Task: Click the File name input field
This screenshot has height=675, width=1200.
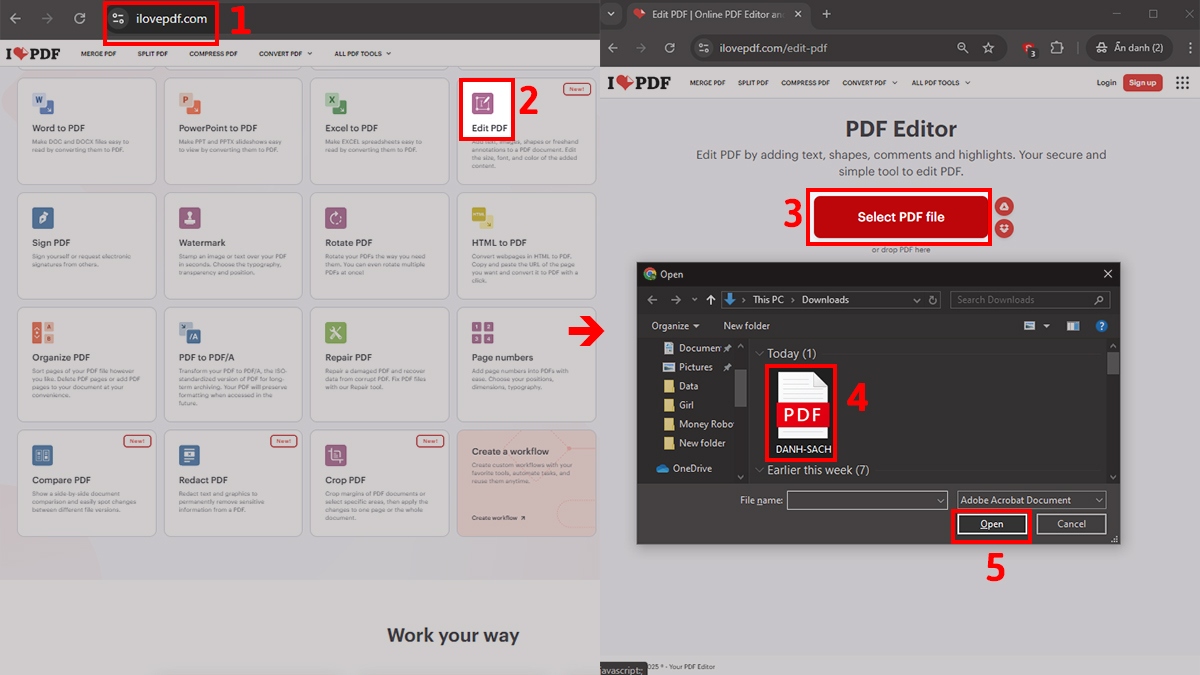Action: 867,500
